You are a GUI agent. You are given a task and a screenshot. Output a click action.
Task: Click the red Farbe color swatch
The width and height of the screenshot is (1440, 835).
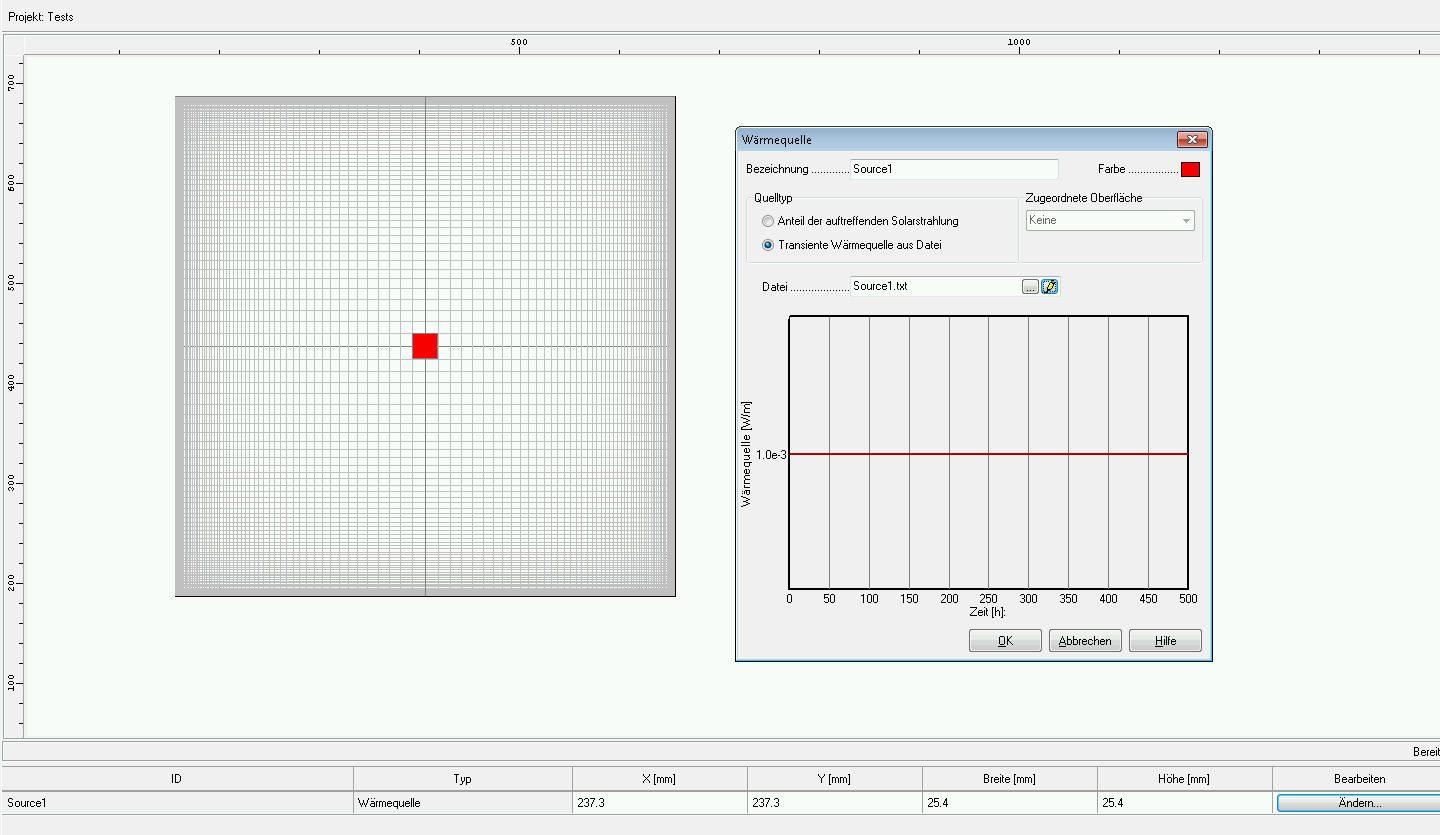click(1190, 169)
